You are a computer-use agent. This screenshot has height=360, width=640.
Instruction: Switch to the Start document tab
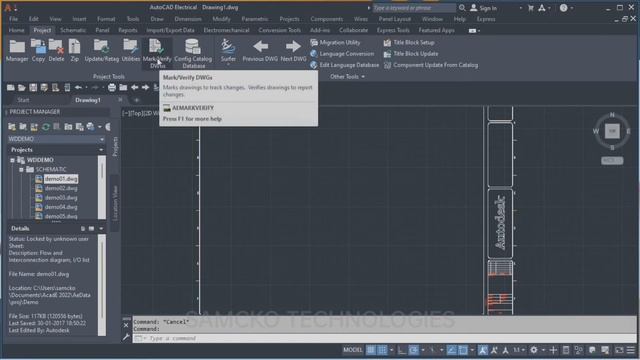coord(23,100)
